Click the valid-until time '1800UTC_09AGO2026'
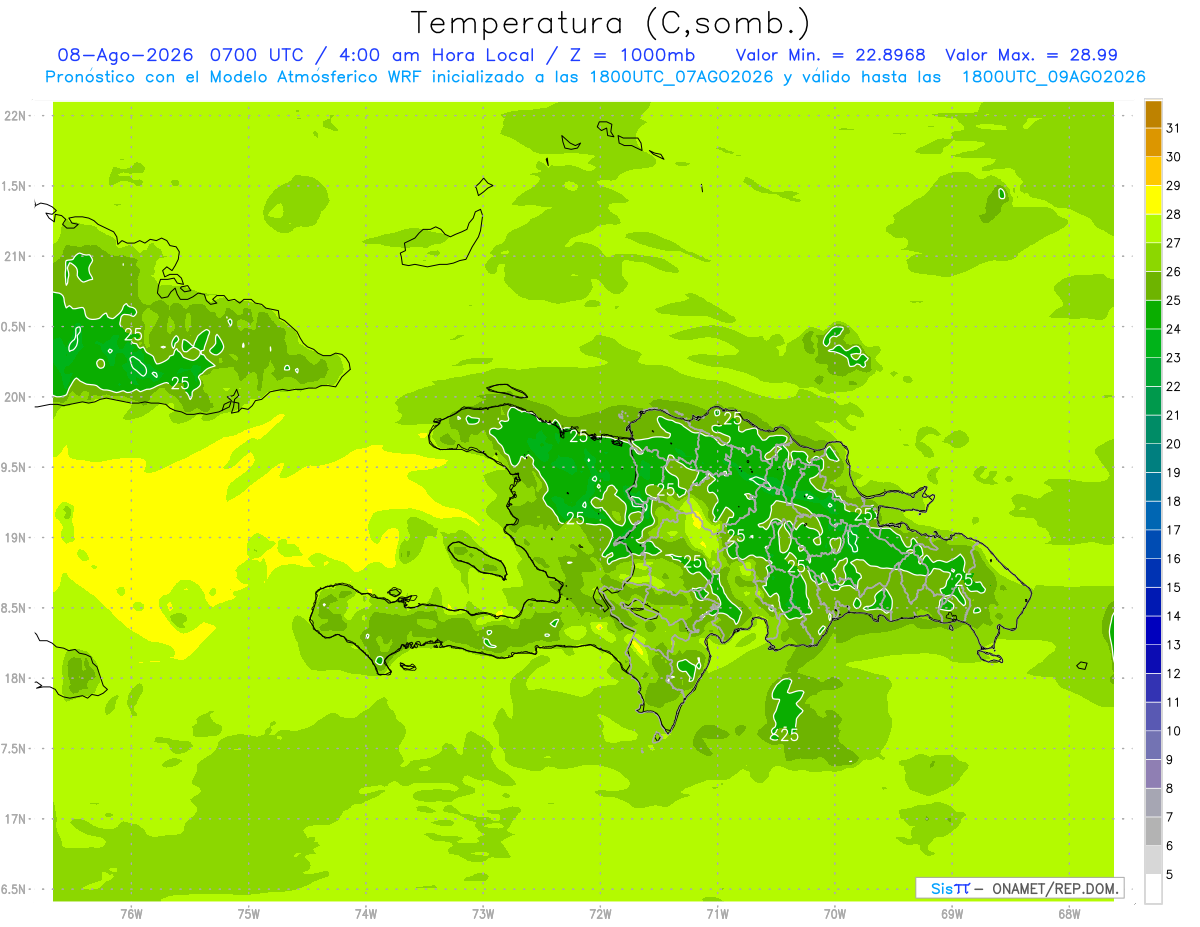Screen dimensions: 1200x927 [1053, 77]
